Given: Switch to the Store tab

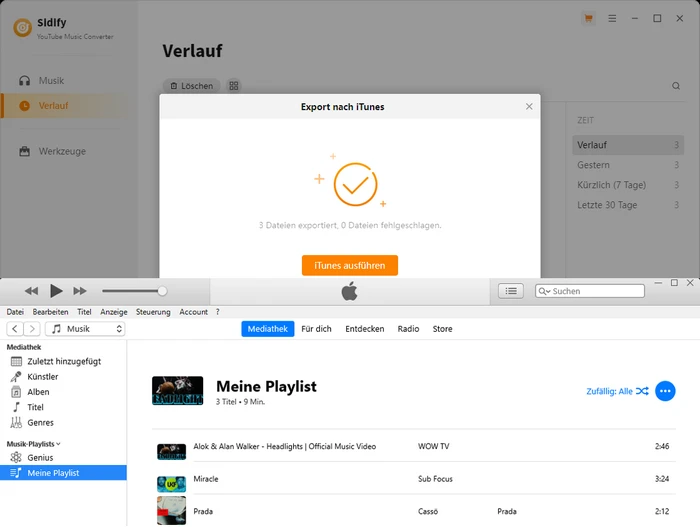Looking at the screenshot, I should point(442,329).
